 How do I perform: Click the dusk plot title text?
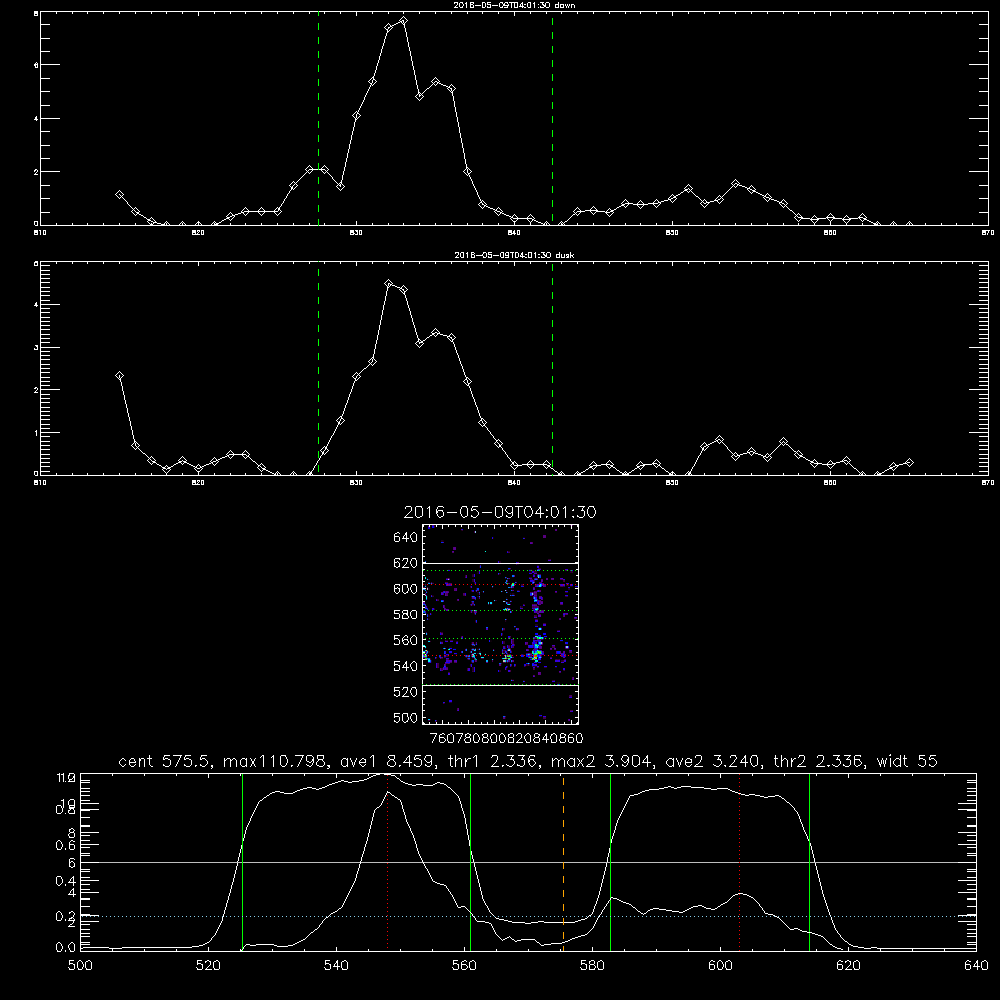[514, 255]
